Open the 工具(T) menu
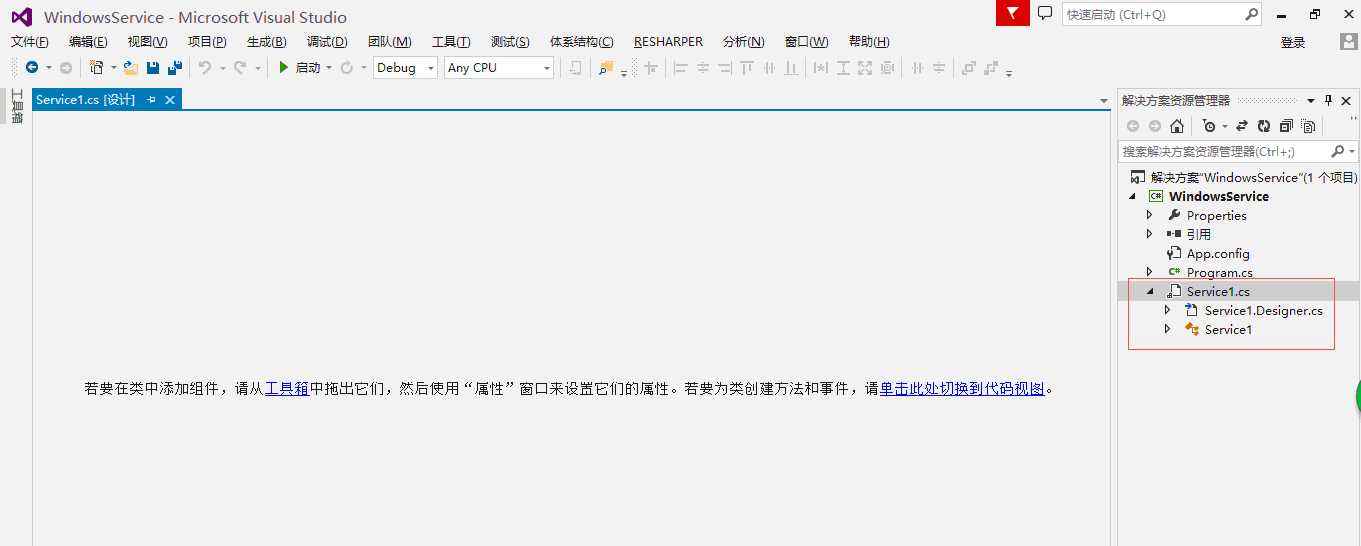This screenshot has width=1361, height=546. (451, 41)
